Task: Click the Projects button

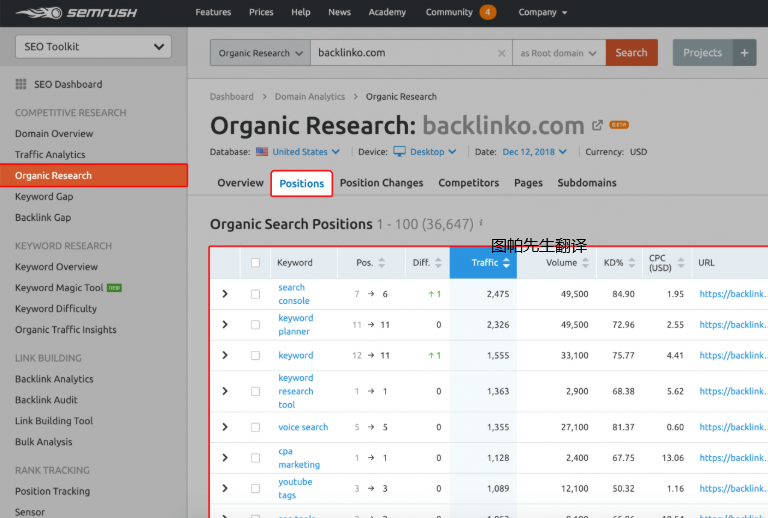Action: click(x=702, y=53)
